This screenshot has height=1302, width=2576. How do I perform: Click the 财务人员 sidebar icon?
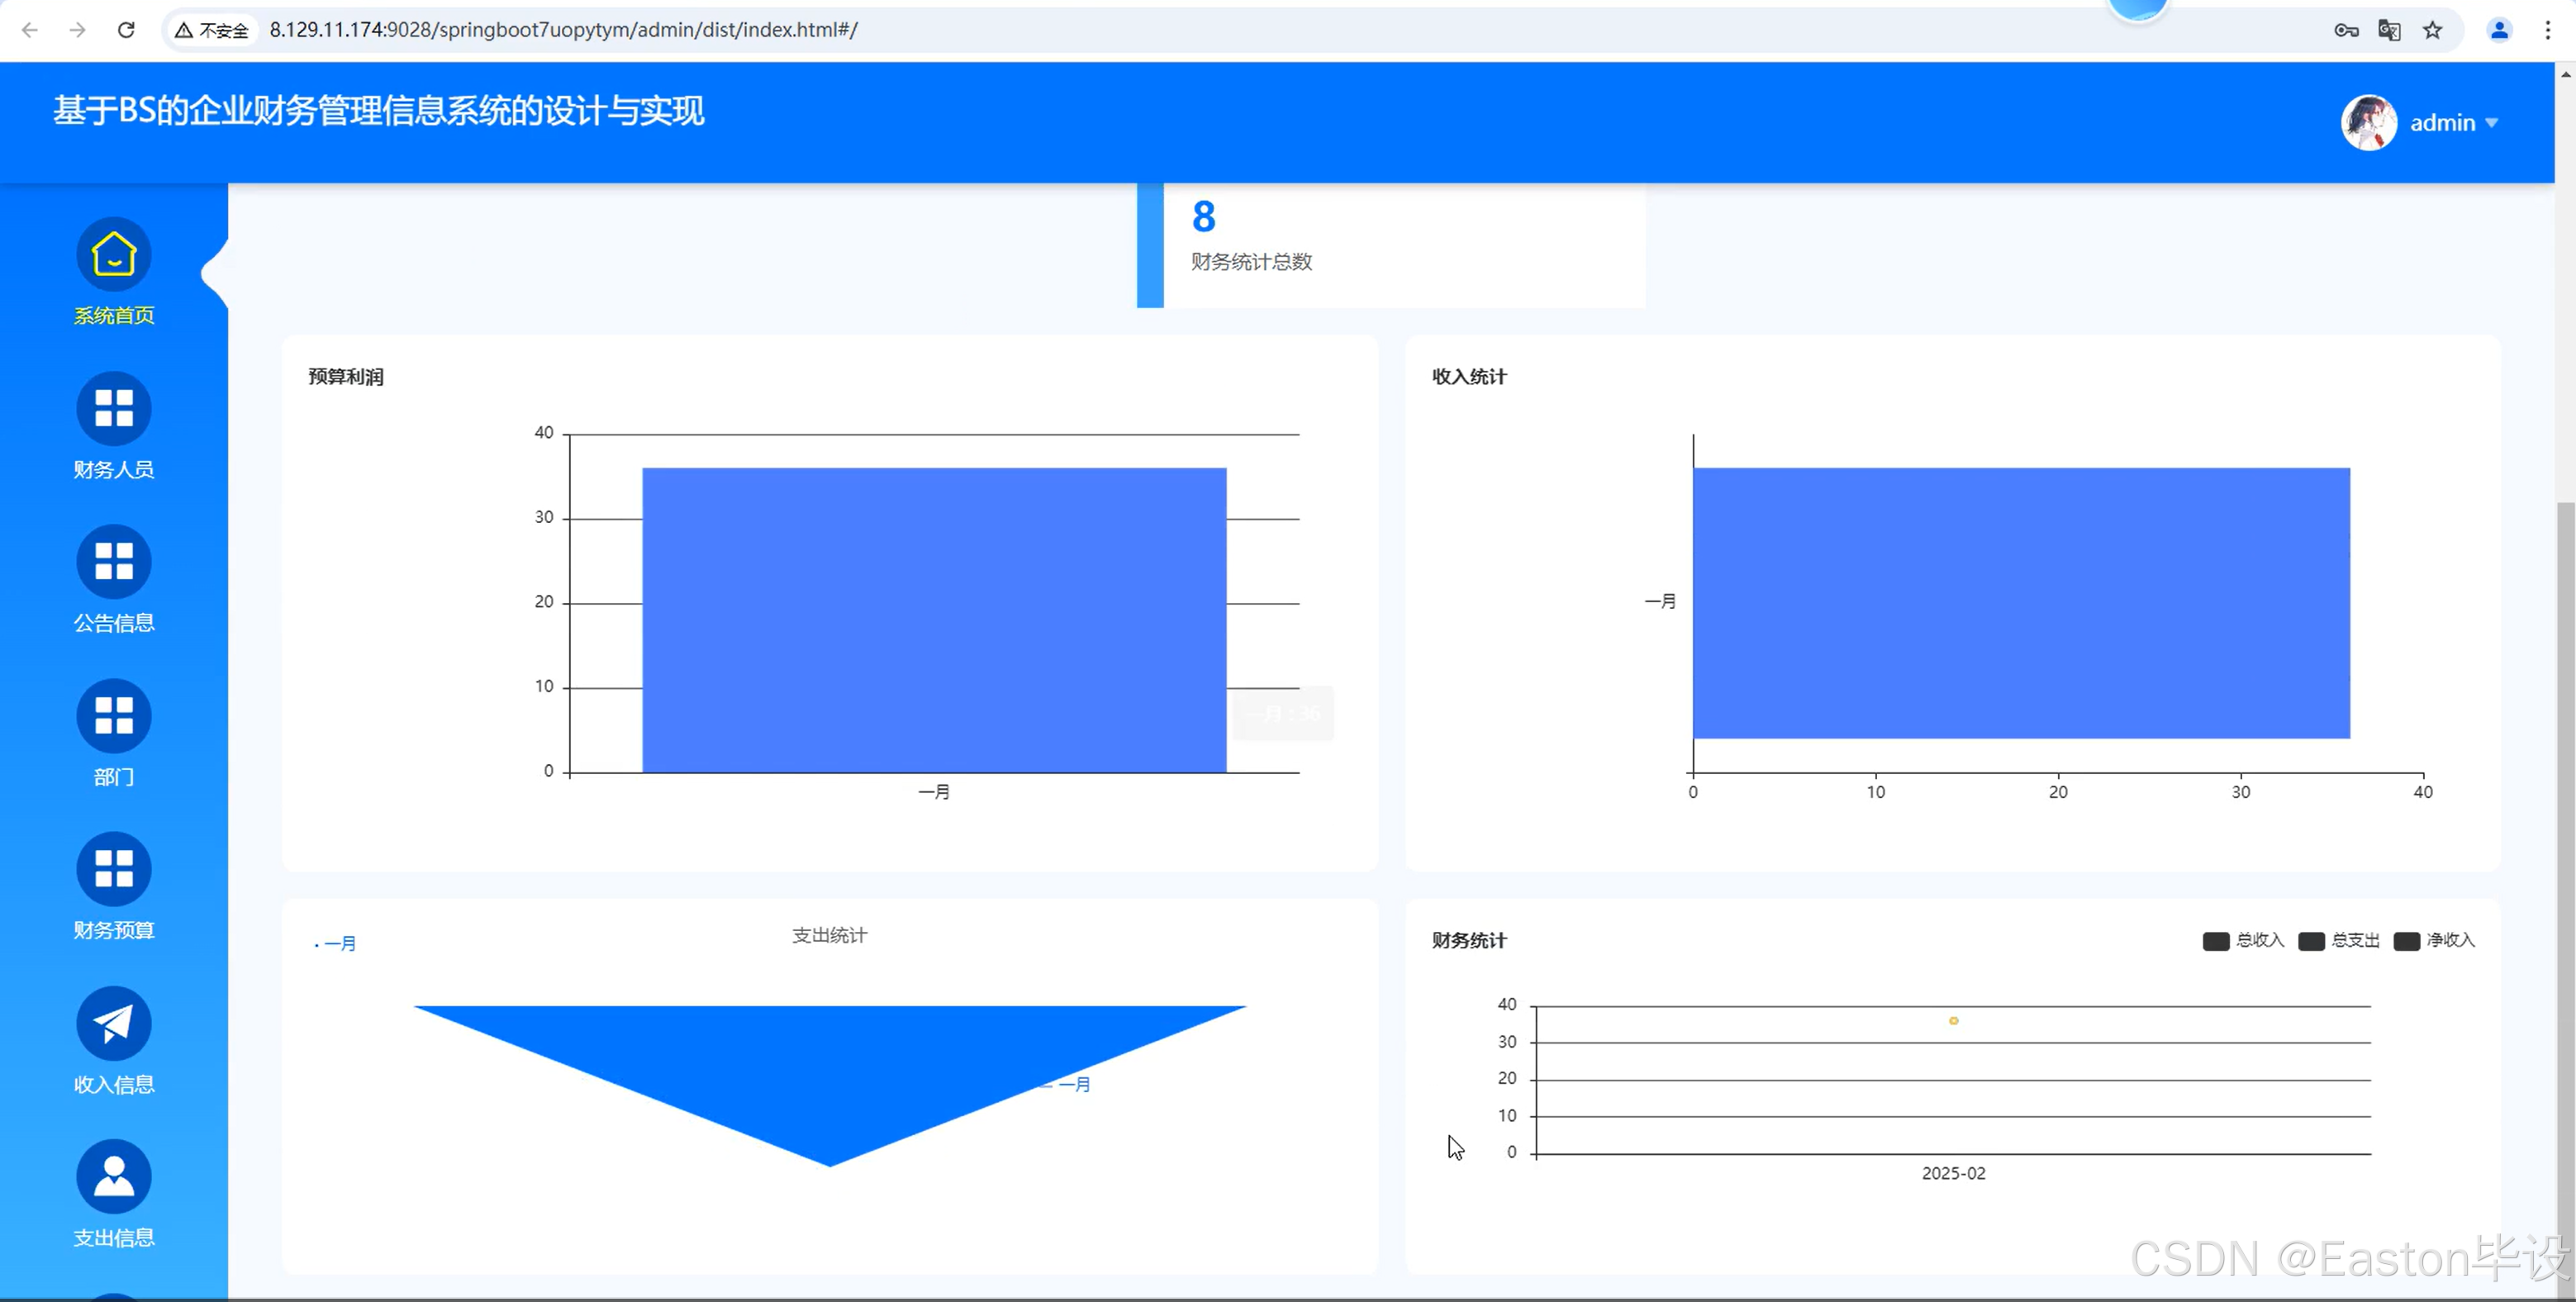(x=114, y=408)
